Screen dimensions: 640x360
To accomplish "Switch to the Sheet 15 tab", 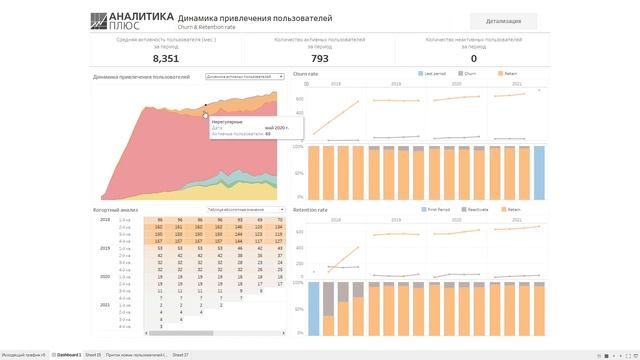I will [x=93, y=356].
